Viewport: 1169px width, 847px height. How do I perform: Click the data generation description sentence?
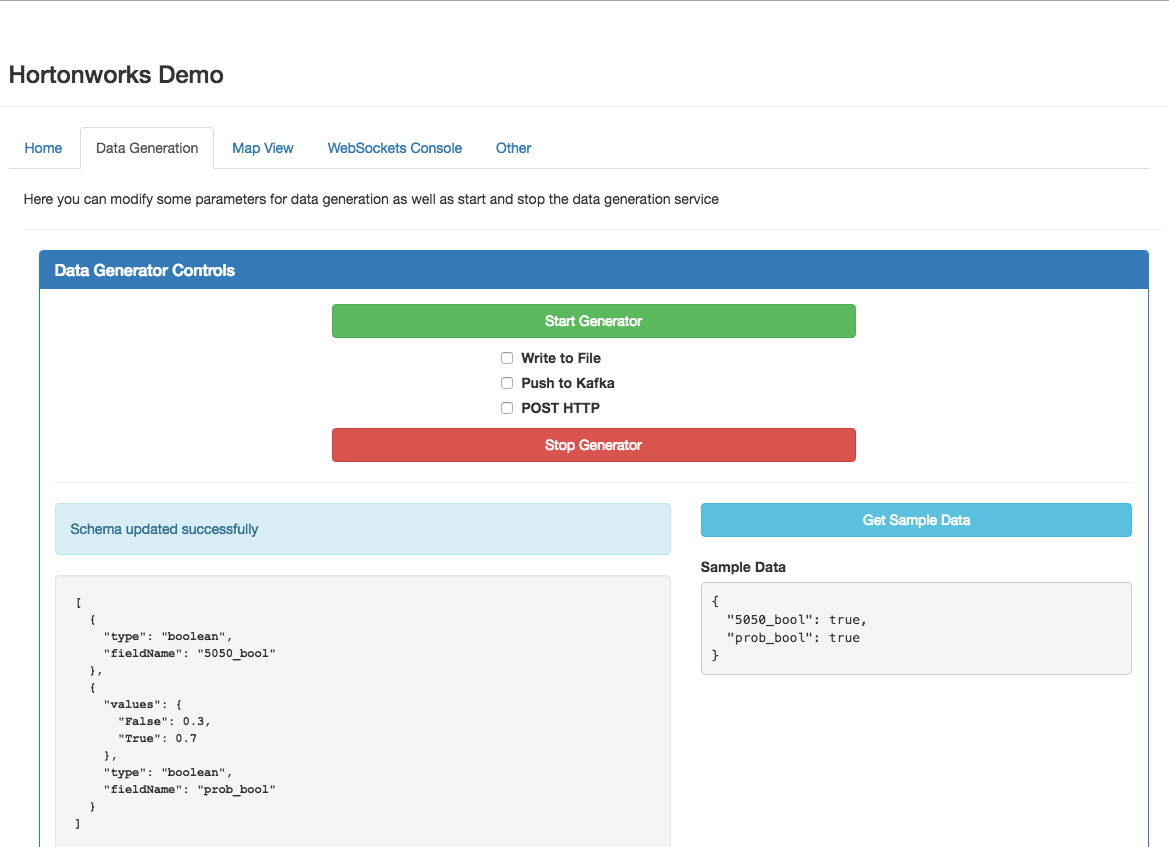click(x=371, y=199)
